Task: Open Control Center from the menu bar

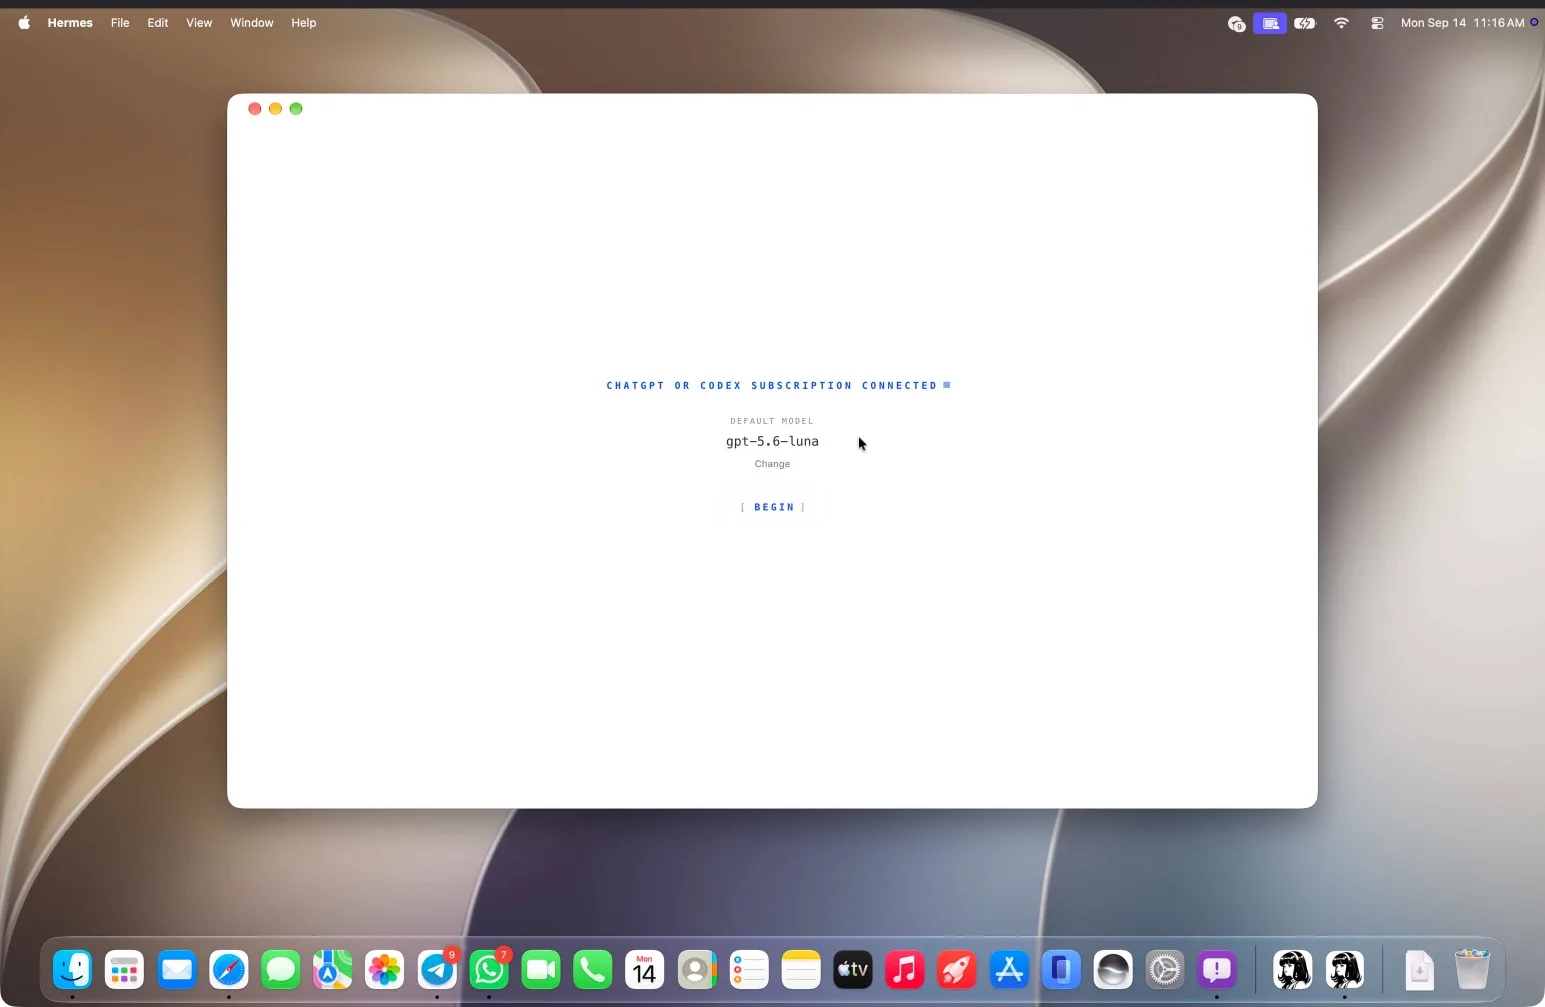Action: 1377,23
